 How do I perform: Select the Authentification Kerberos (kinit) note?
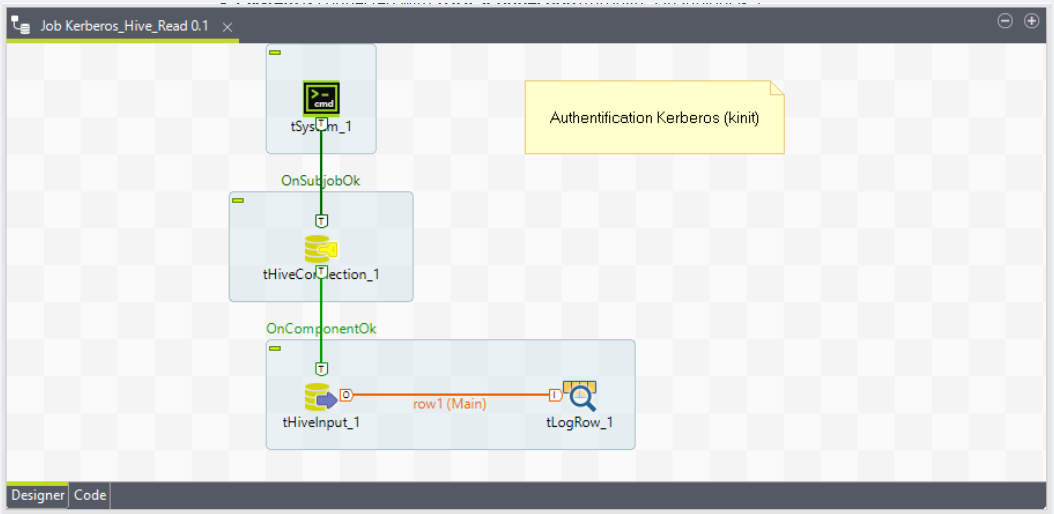pos(654,118)
